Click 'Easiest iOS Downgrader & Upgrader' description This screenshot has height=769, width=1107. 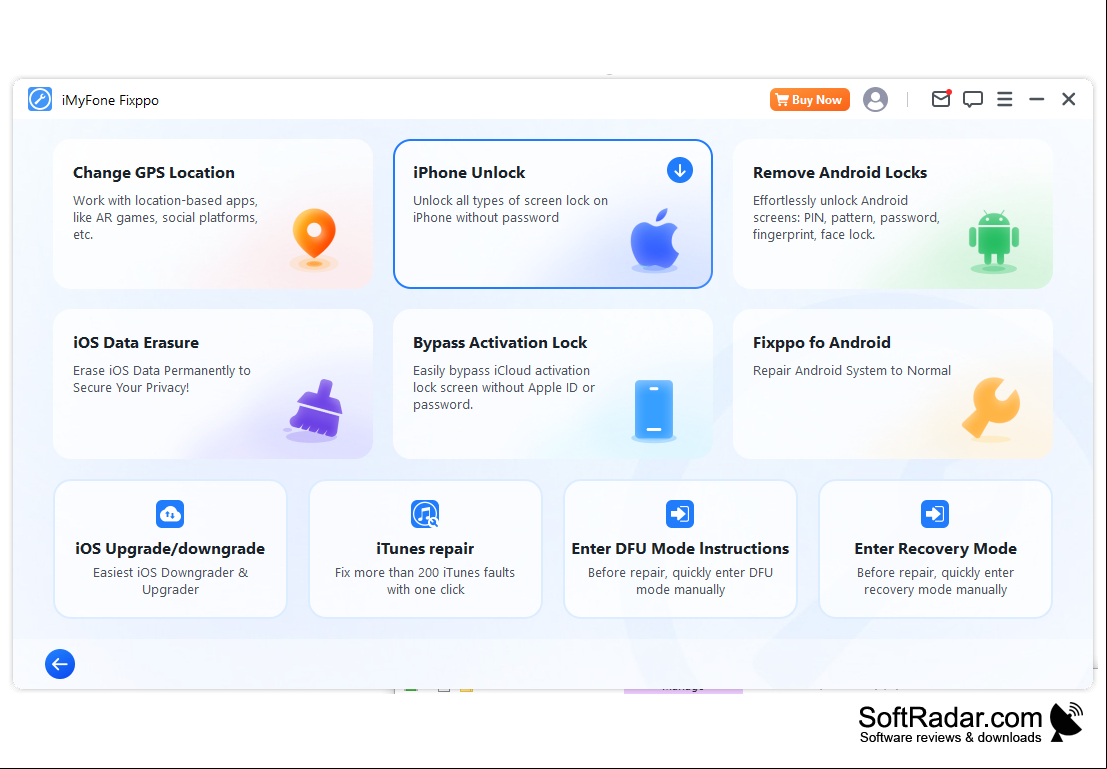[170, 581]
